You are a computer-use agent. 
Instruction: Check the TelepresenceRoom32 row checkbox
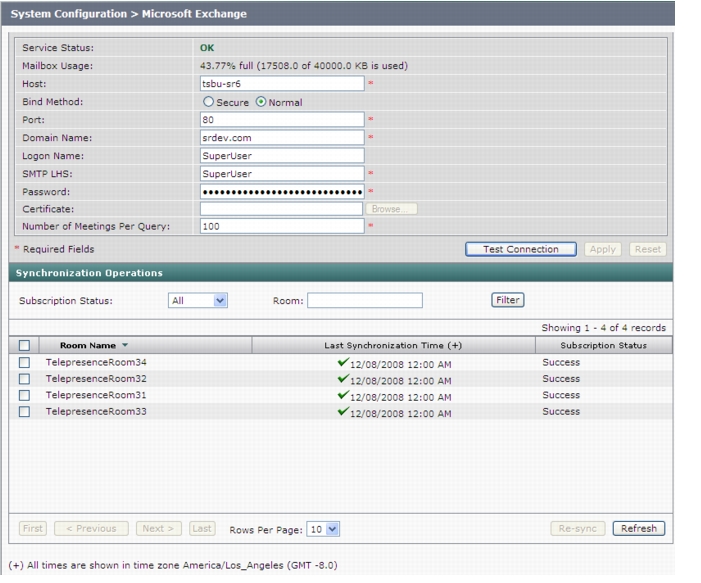[x=25, y=379]
